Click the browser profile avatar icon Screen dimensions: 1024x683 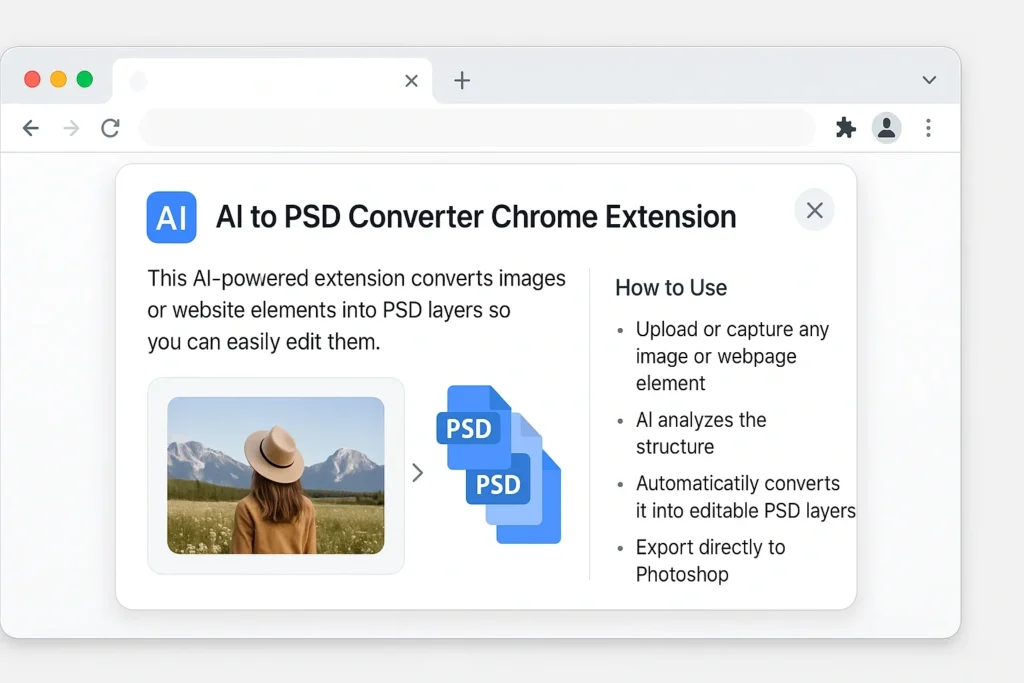click(x=886, y=128)
